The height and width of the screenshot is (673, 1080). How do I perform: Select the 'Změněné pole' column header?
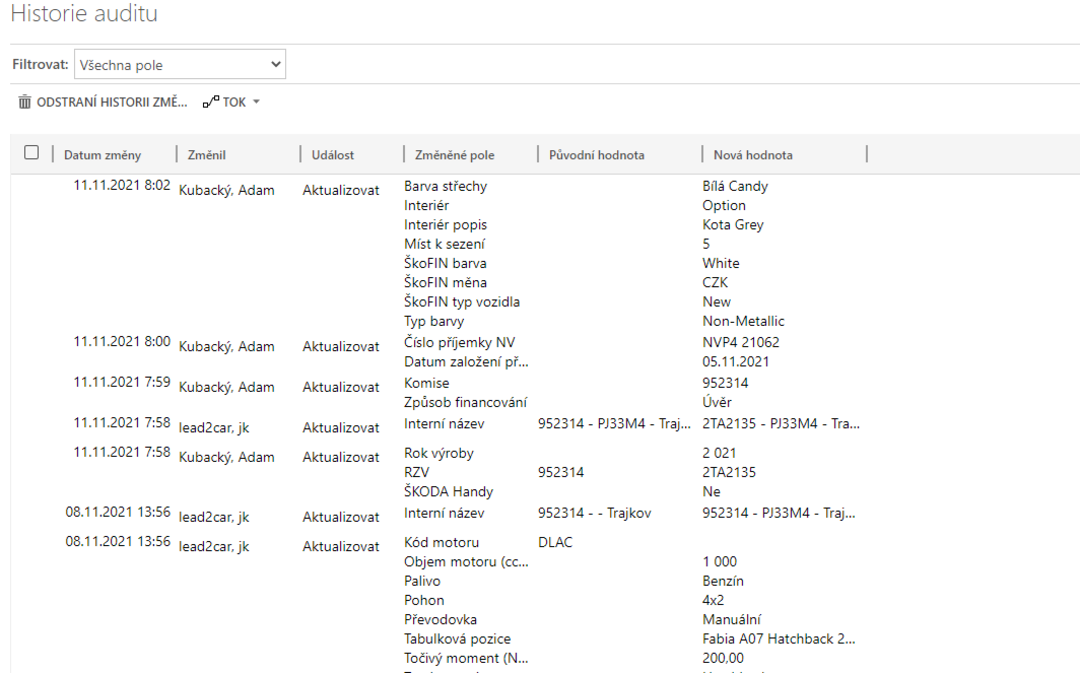coord(455,155)
